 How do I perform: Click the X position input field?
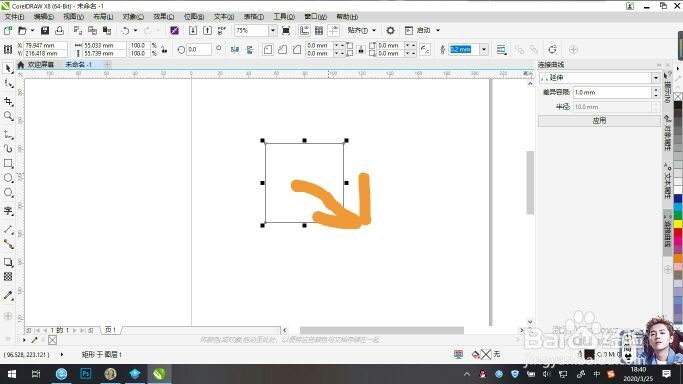[x=45, y=45]
